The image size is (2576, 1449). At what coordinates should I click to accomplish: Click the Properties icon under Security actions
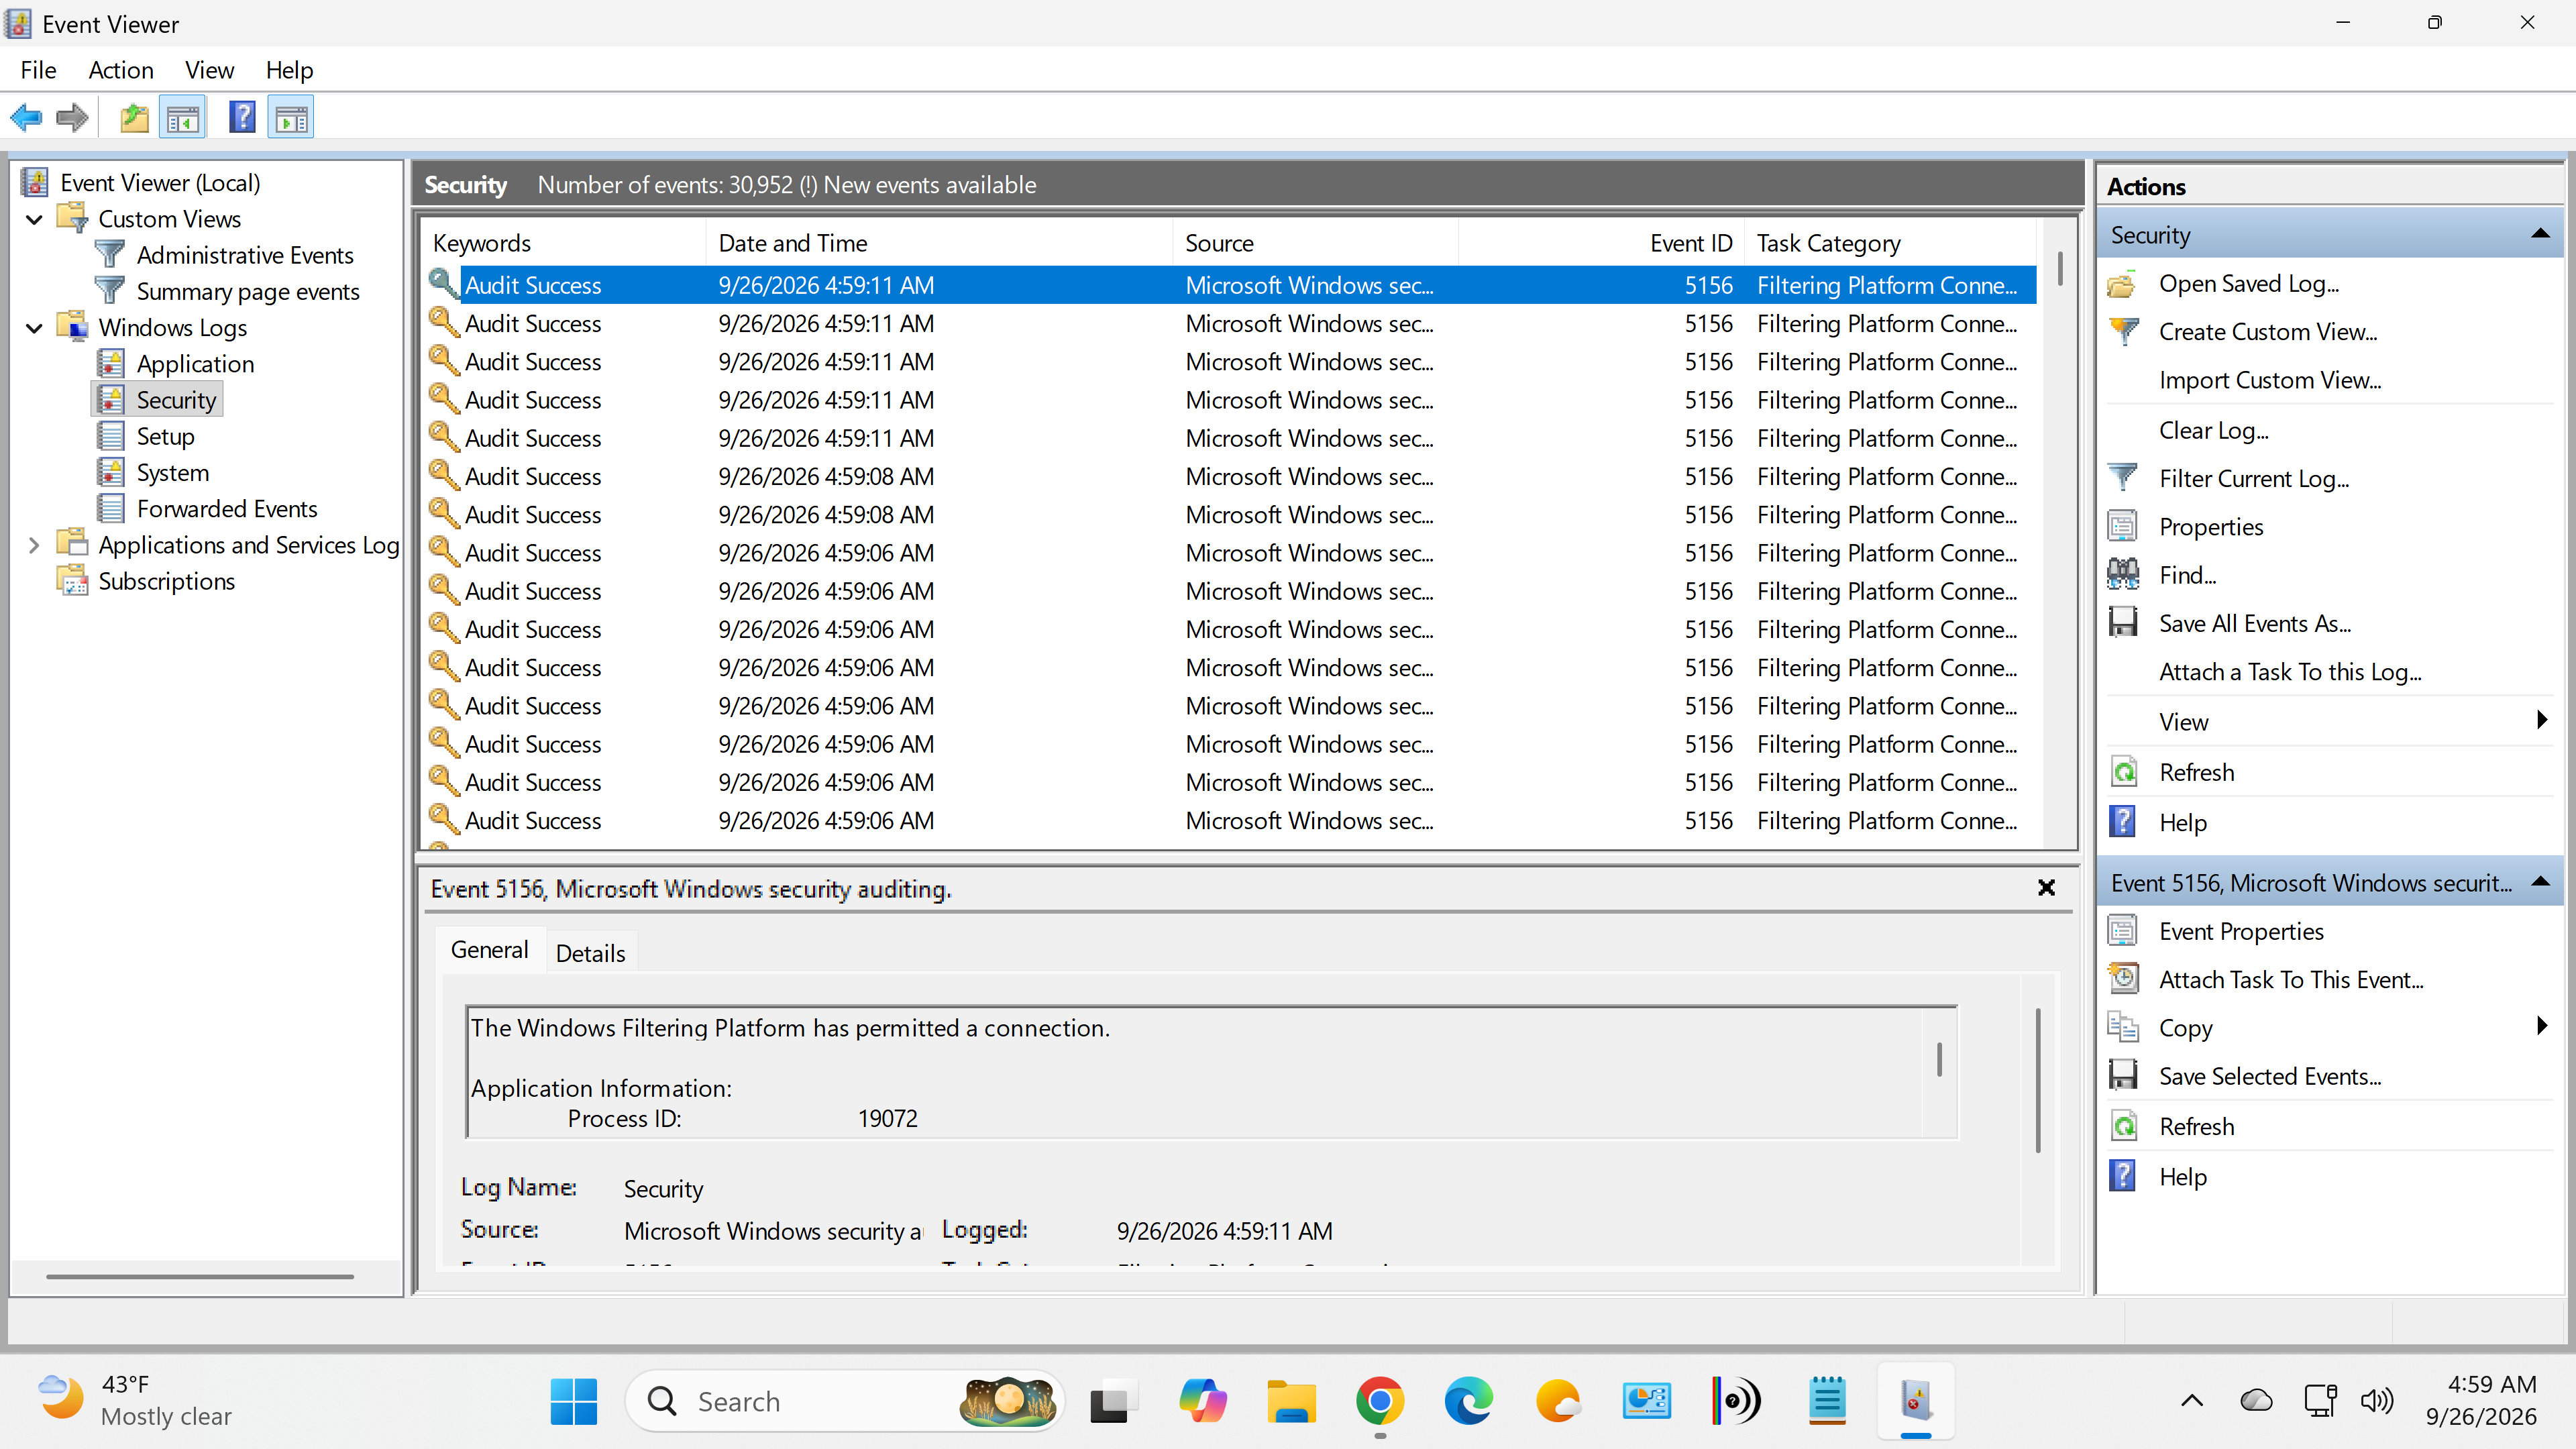pos(2123,527)
